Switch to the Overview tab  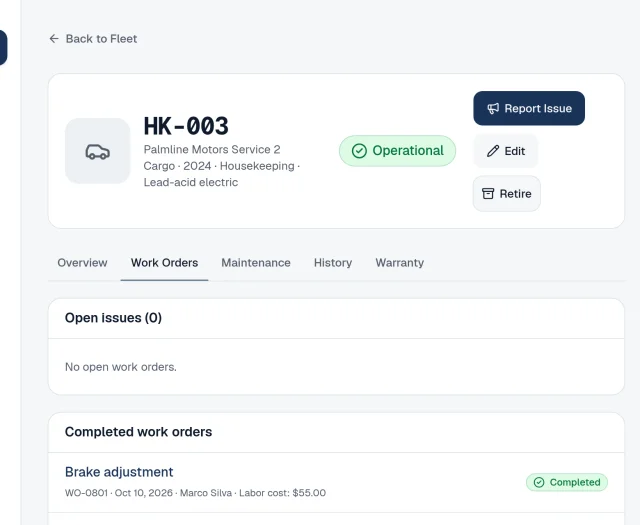pyautogui.click(x=82, y=262)
